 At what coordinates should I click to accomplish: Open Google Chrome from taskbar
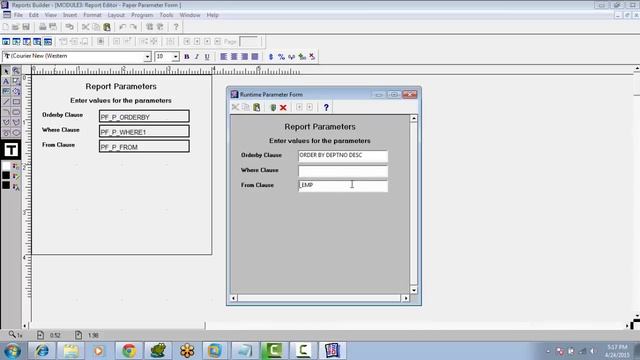129,351
